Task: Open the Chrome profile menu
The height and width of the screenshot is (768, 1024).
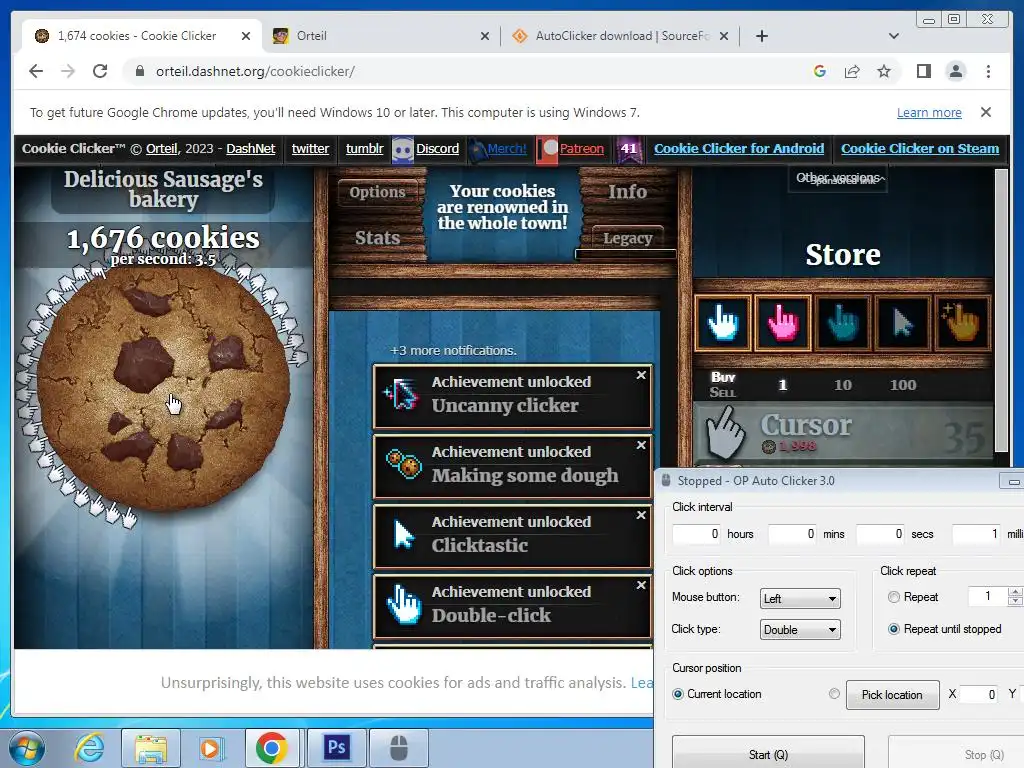Action: tap(955, 71)
